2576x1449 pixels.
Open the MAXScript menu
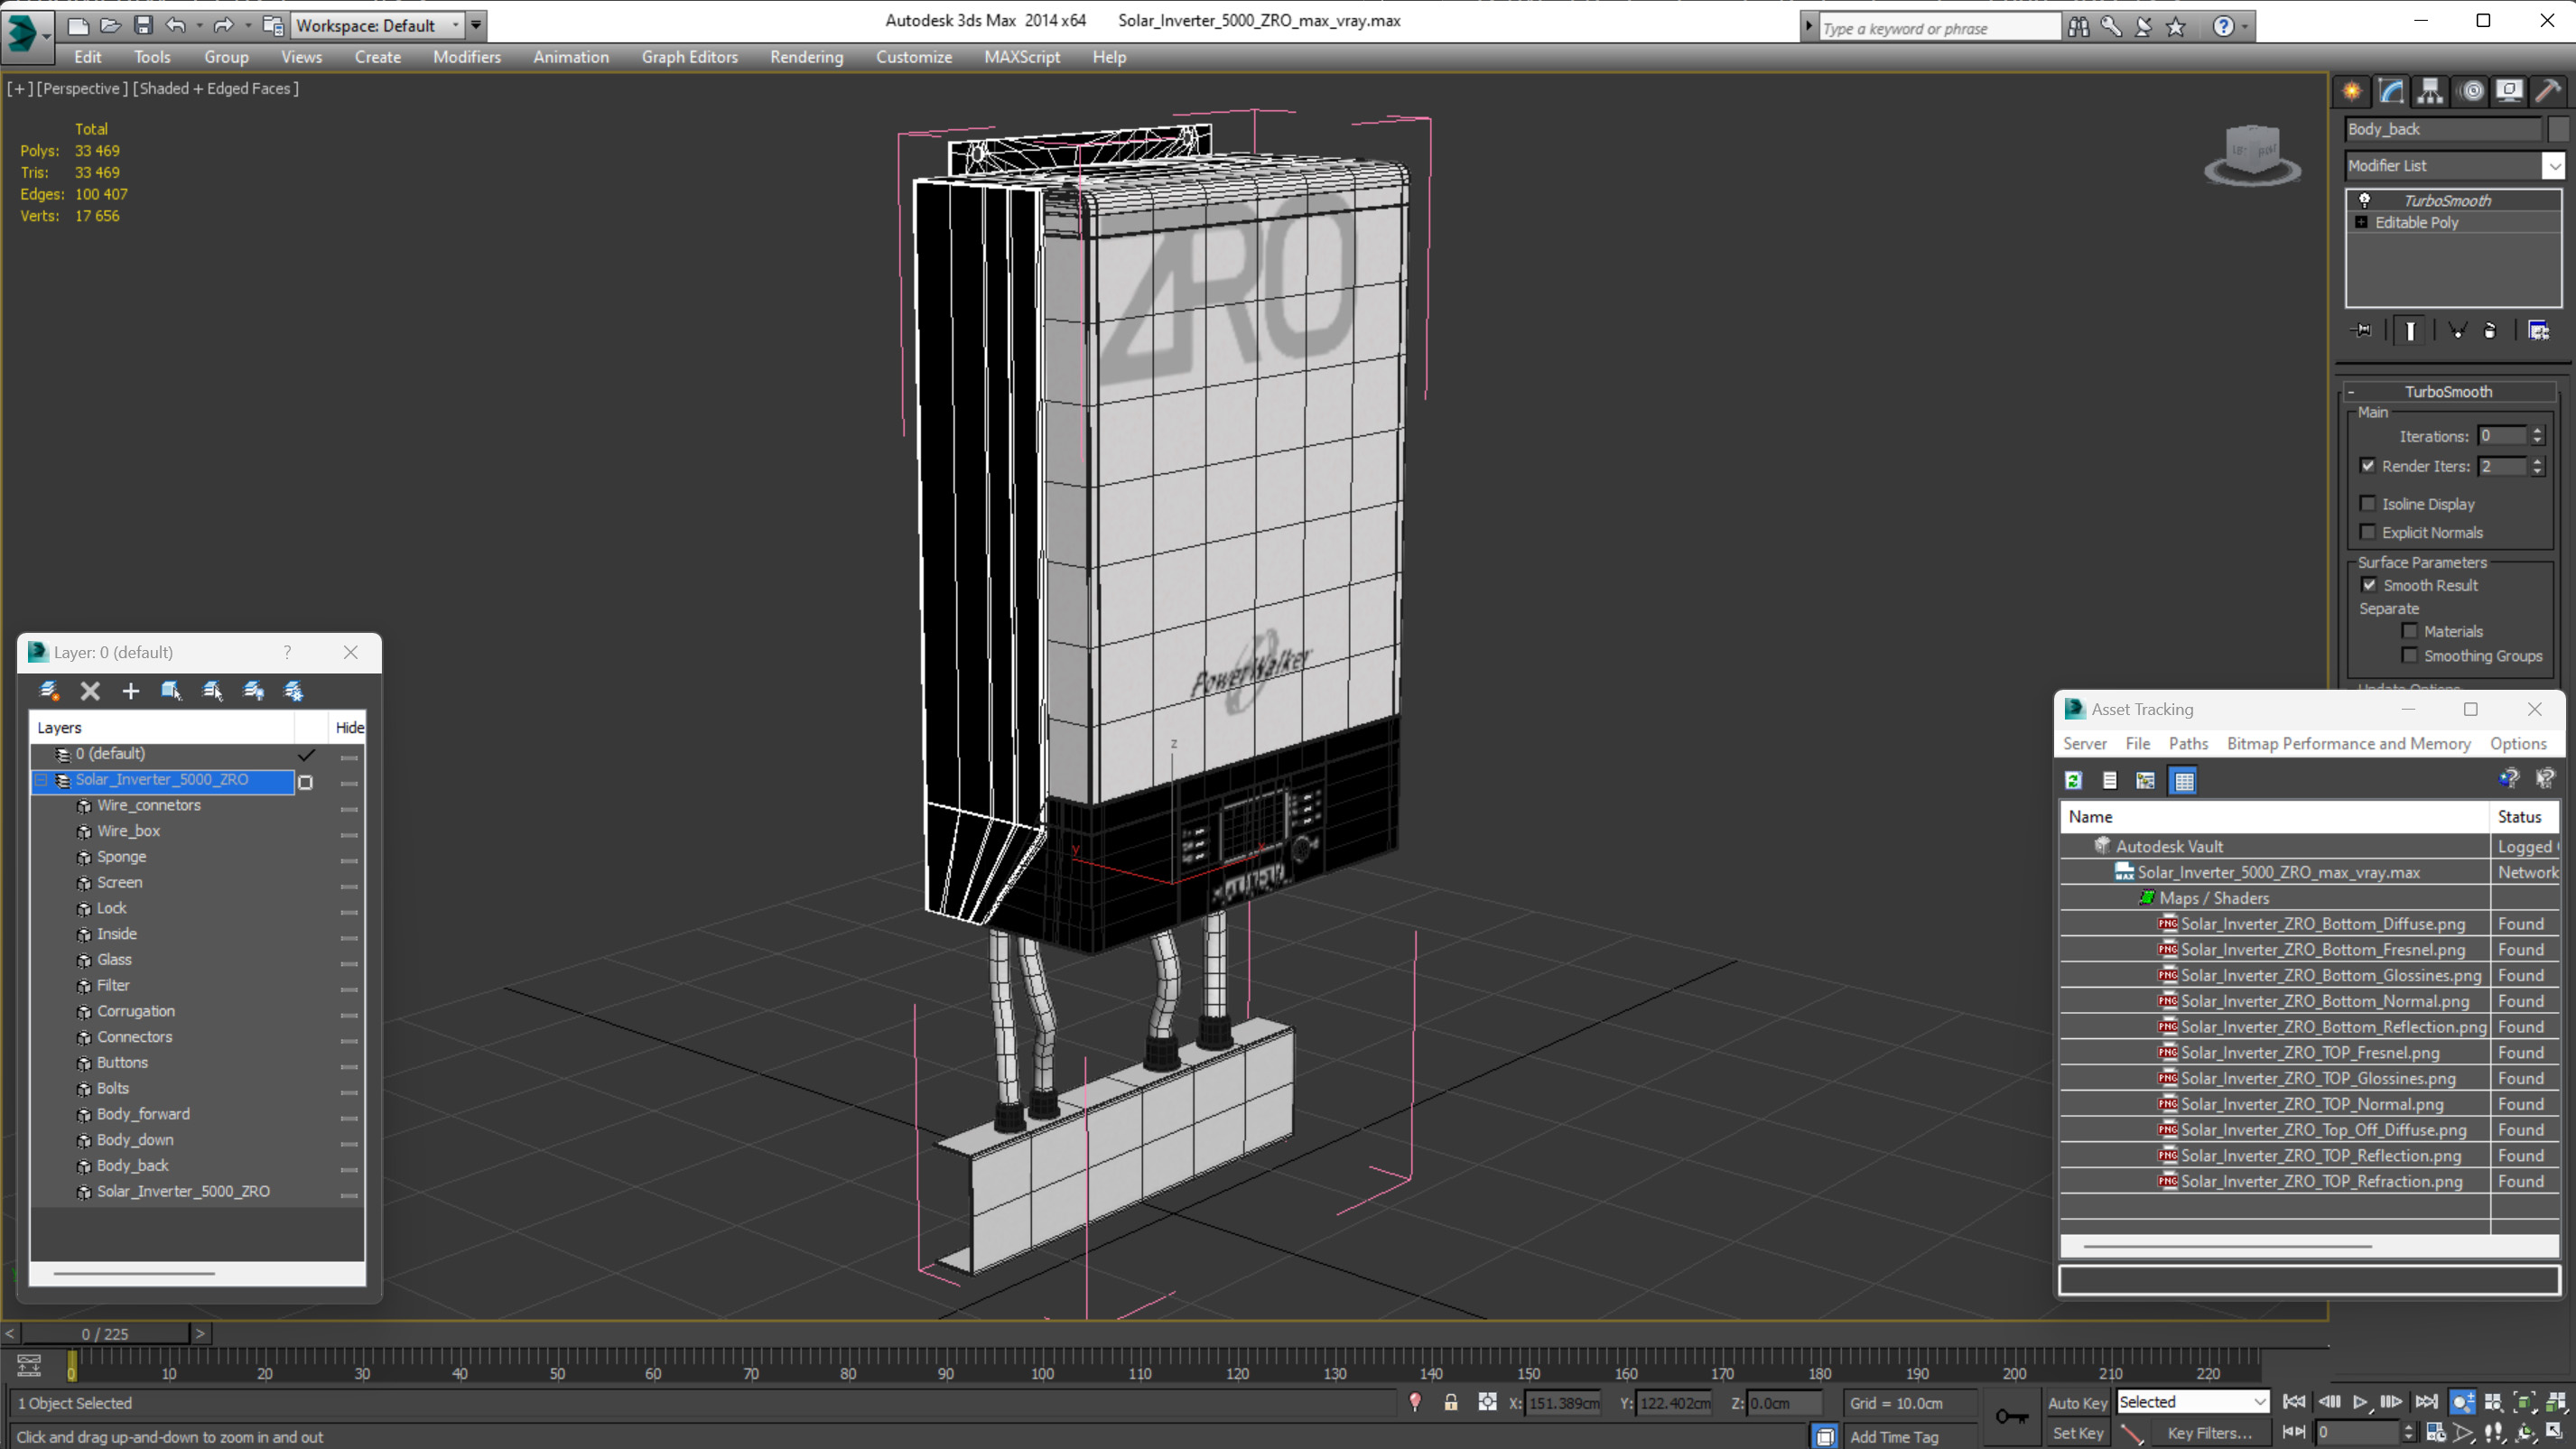(1021, 57)
